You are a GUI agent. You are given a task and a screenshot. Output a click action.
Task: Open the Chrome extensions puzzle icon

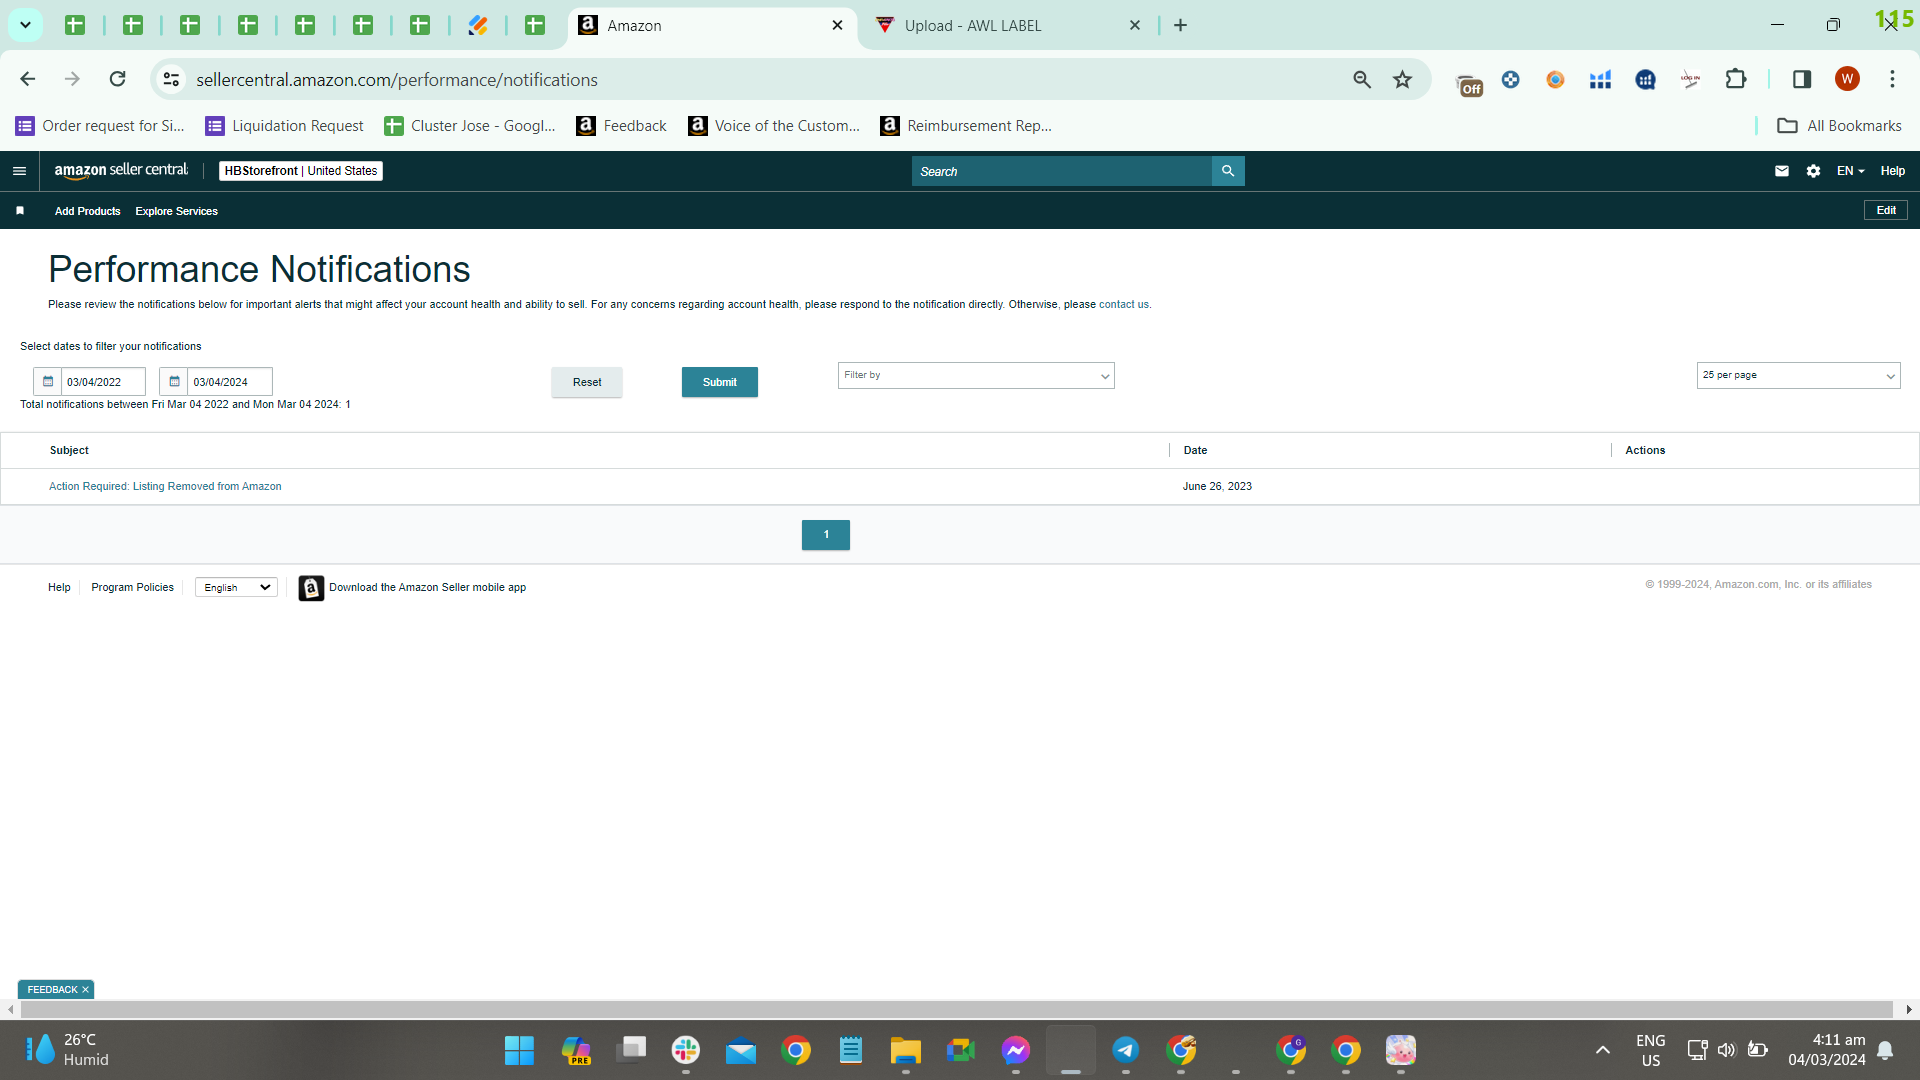1736,79
